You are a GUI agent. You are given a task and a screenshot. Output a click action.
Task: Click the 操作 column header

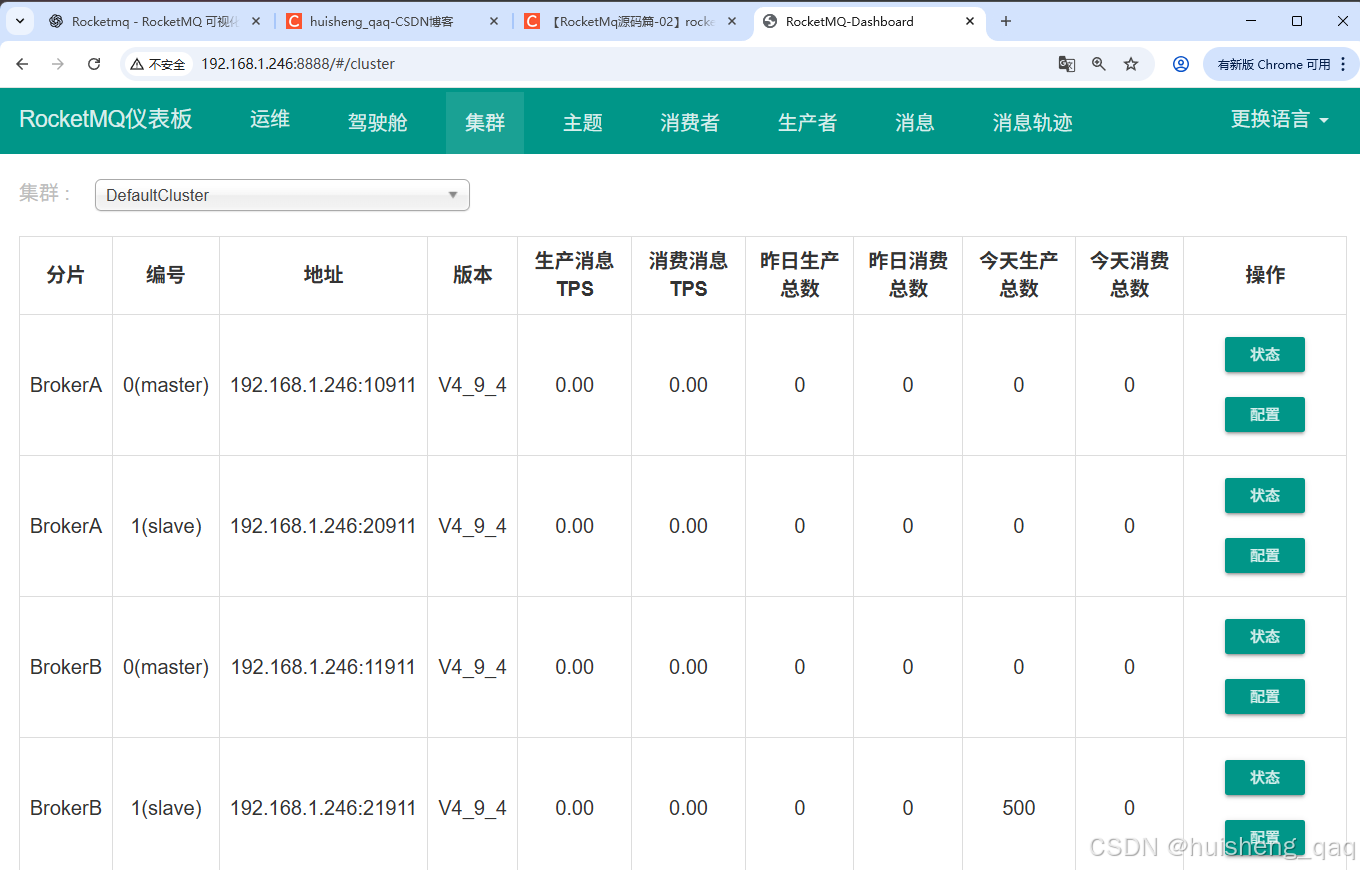click(x=1265, y=275)
